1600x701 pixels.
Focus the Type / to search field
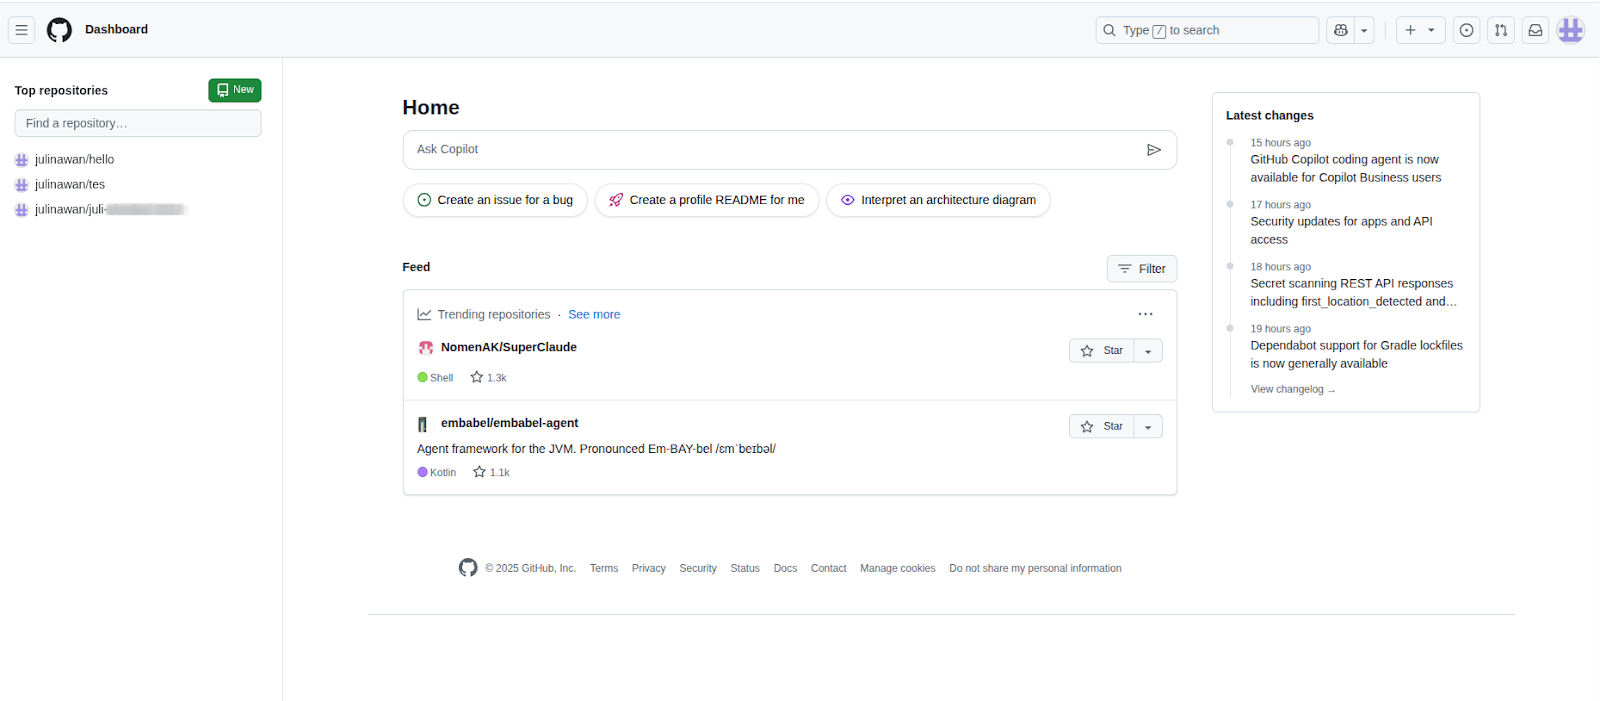tap(1207, 30)
